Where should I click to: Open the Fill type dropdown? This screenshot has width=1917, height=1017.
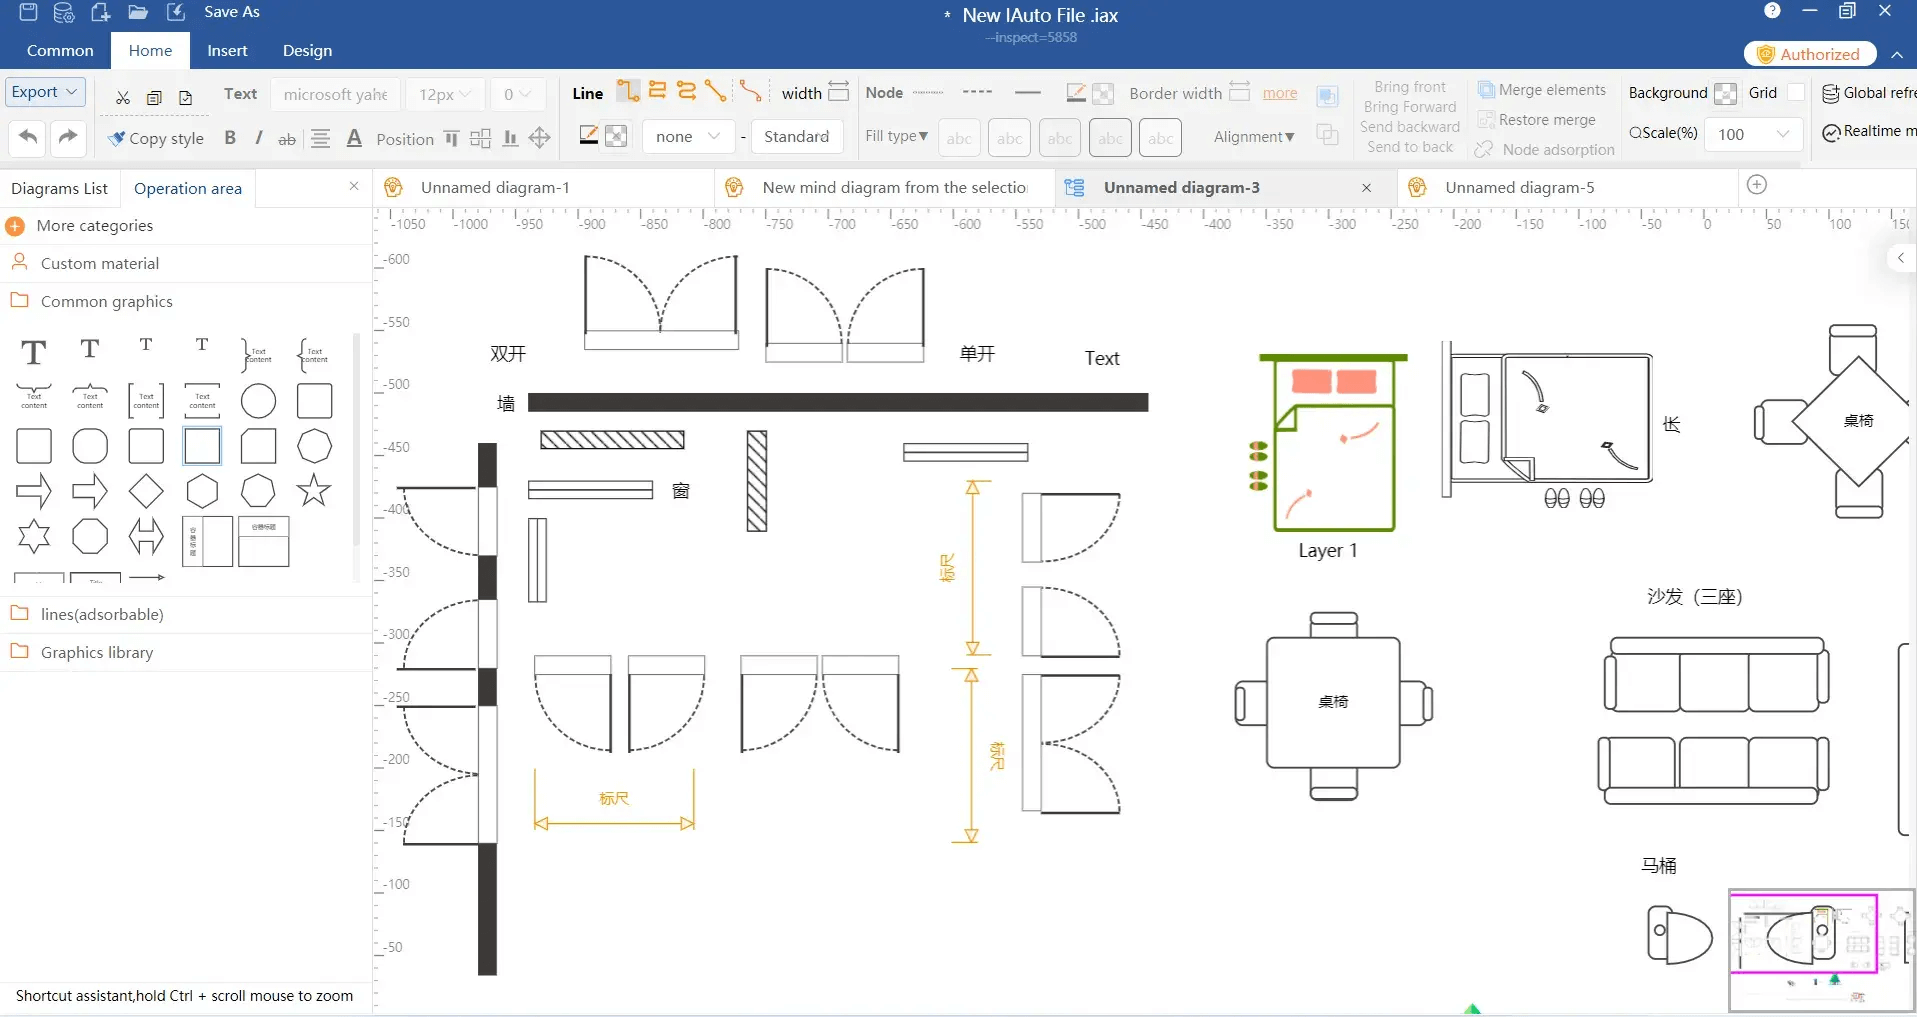pyautogui.click(x=896, y=136)
